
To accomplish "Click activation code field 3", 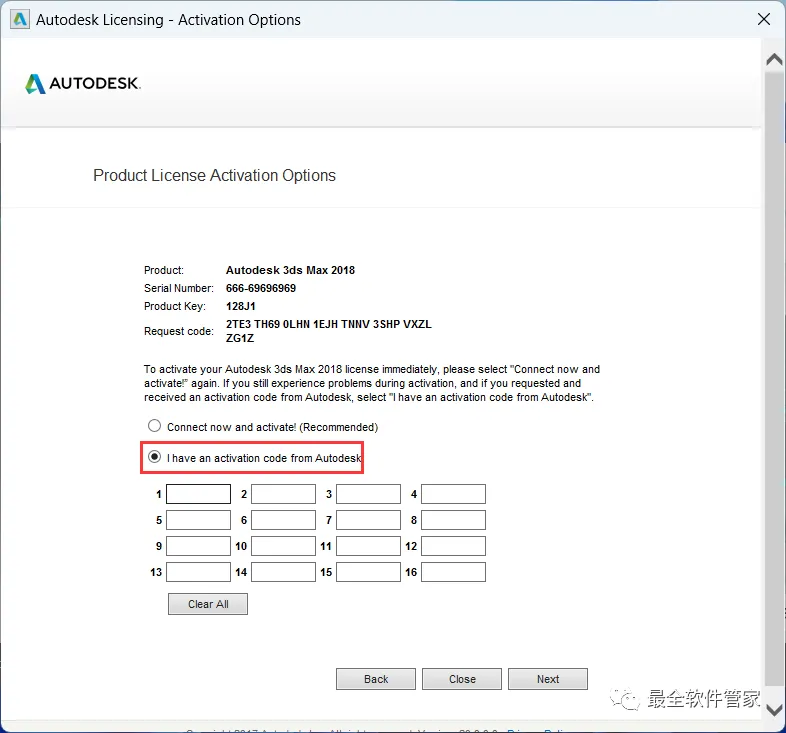I will (x=368, y=494).
